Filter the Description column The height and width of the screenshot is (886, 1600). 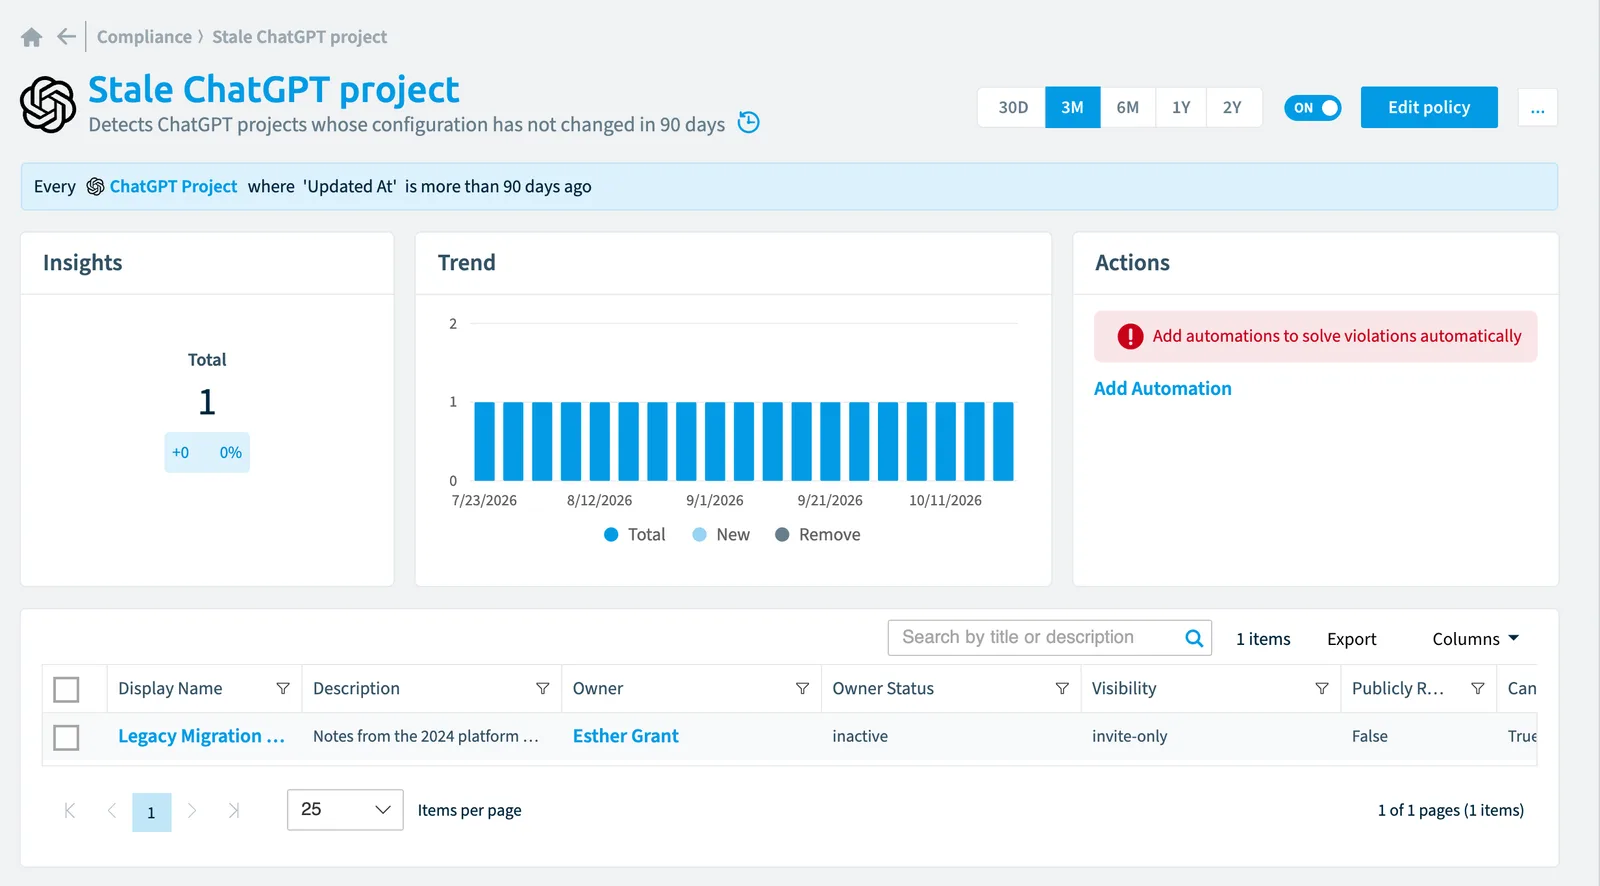[x=543, y=689]
